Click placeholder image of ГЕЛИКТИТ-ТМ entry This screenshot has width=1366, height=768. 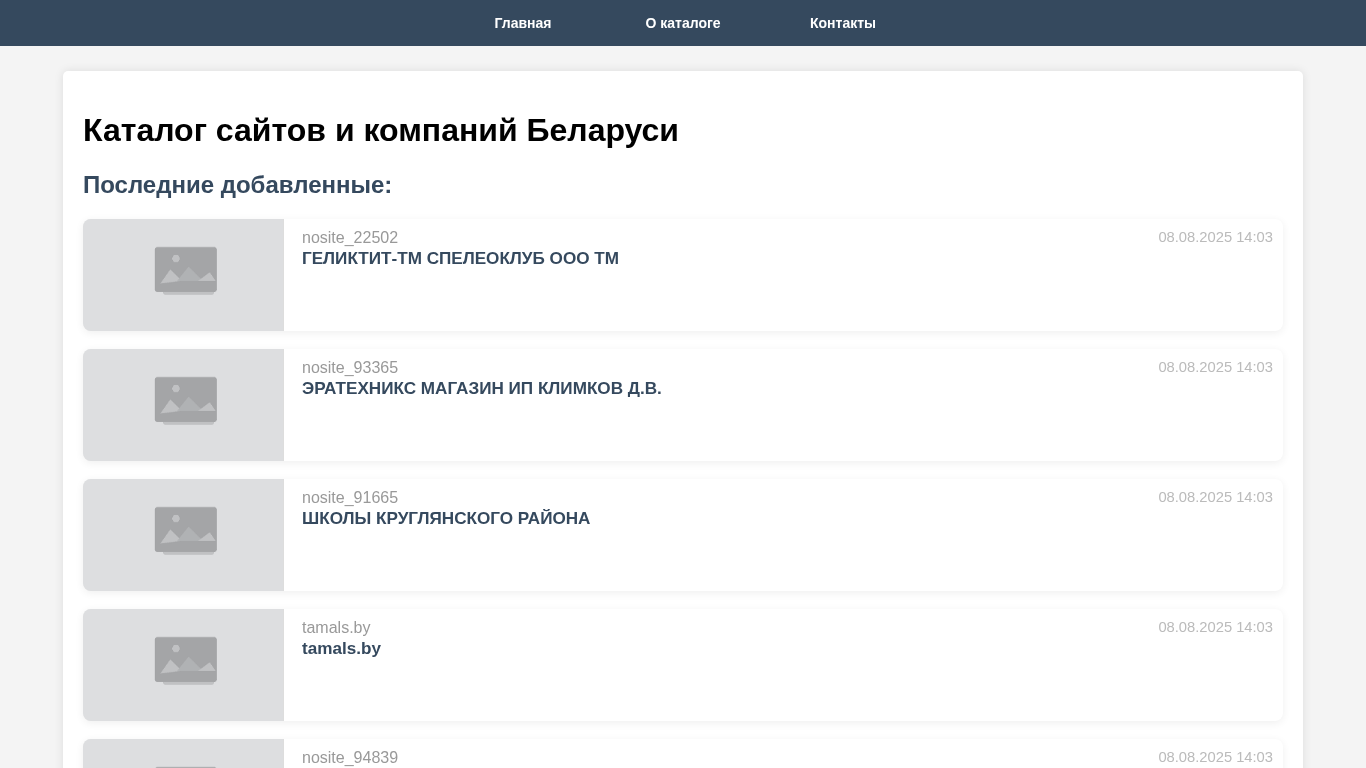[184, 275]
